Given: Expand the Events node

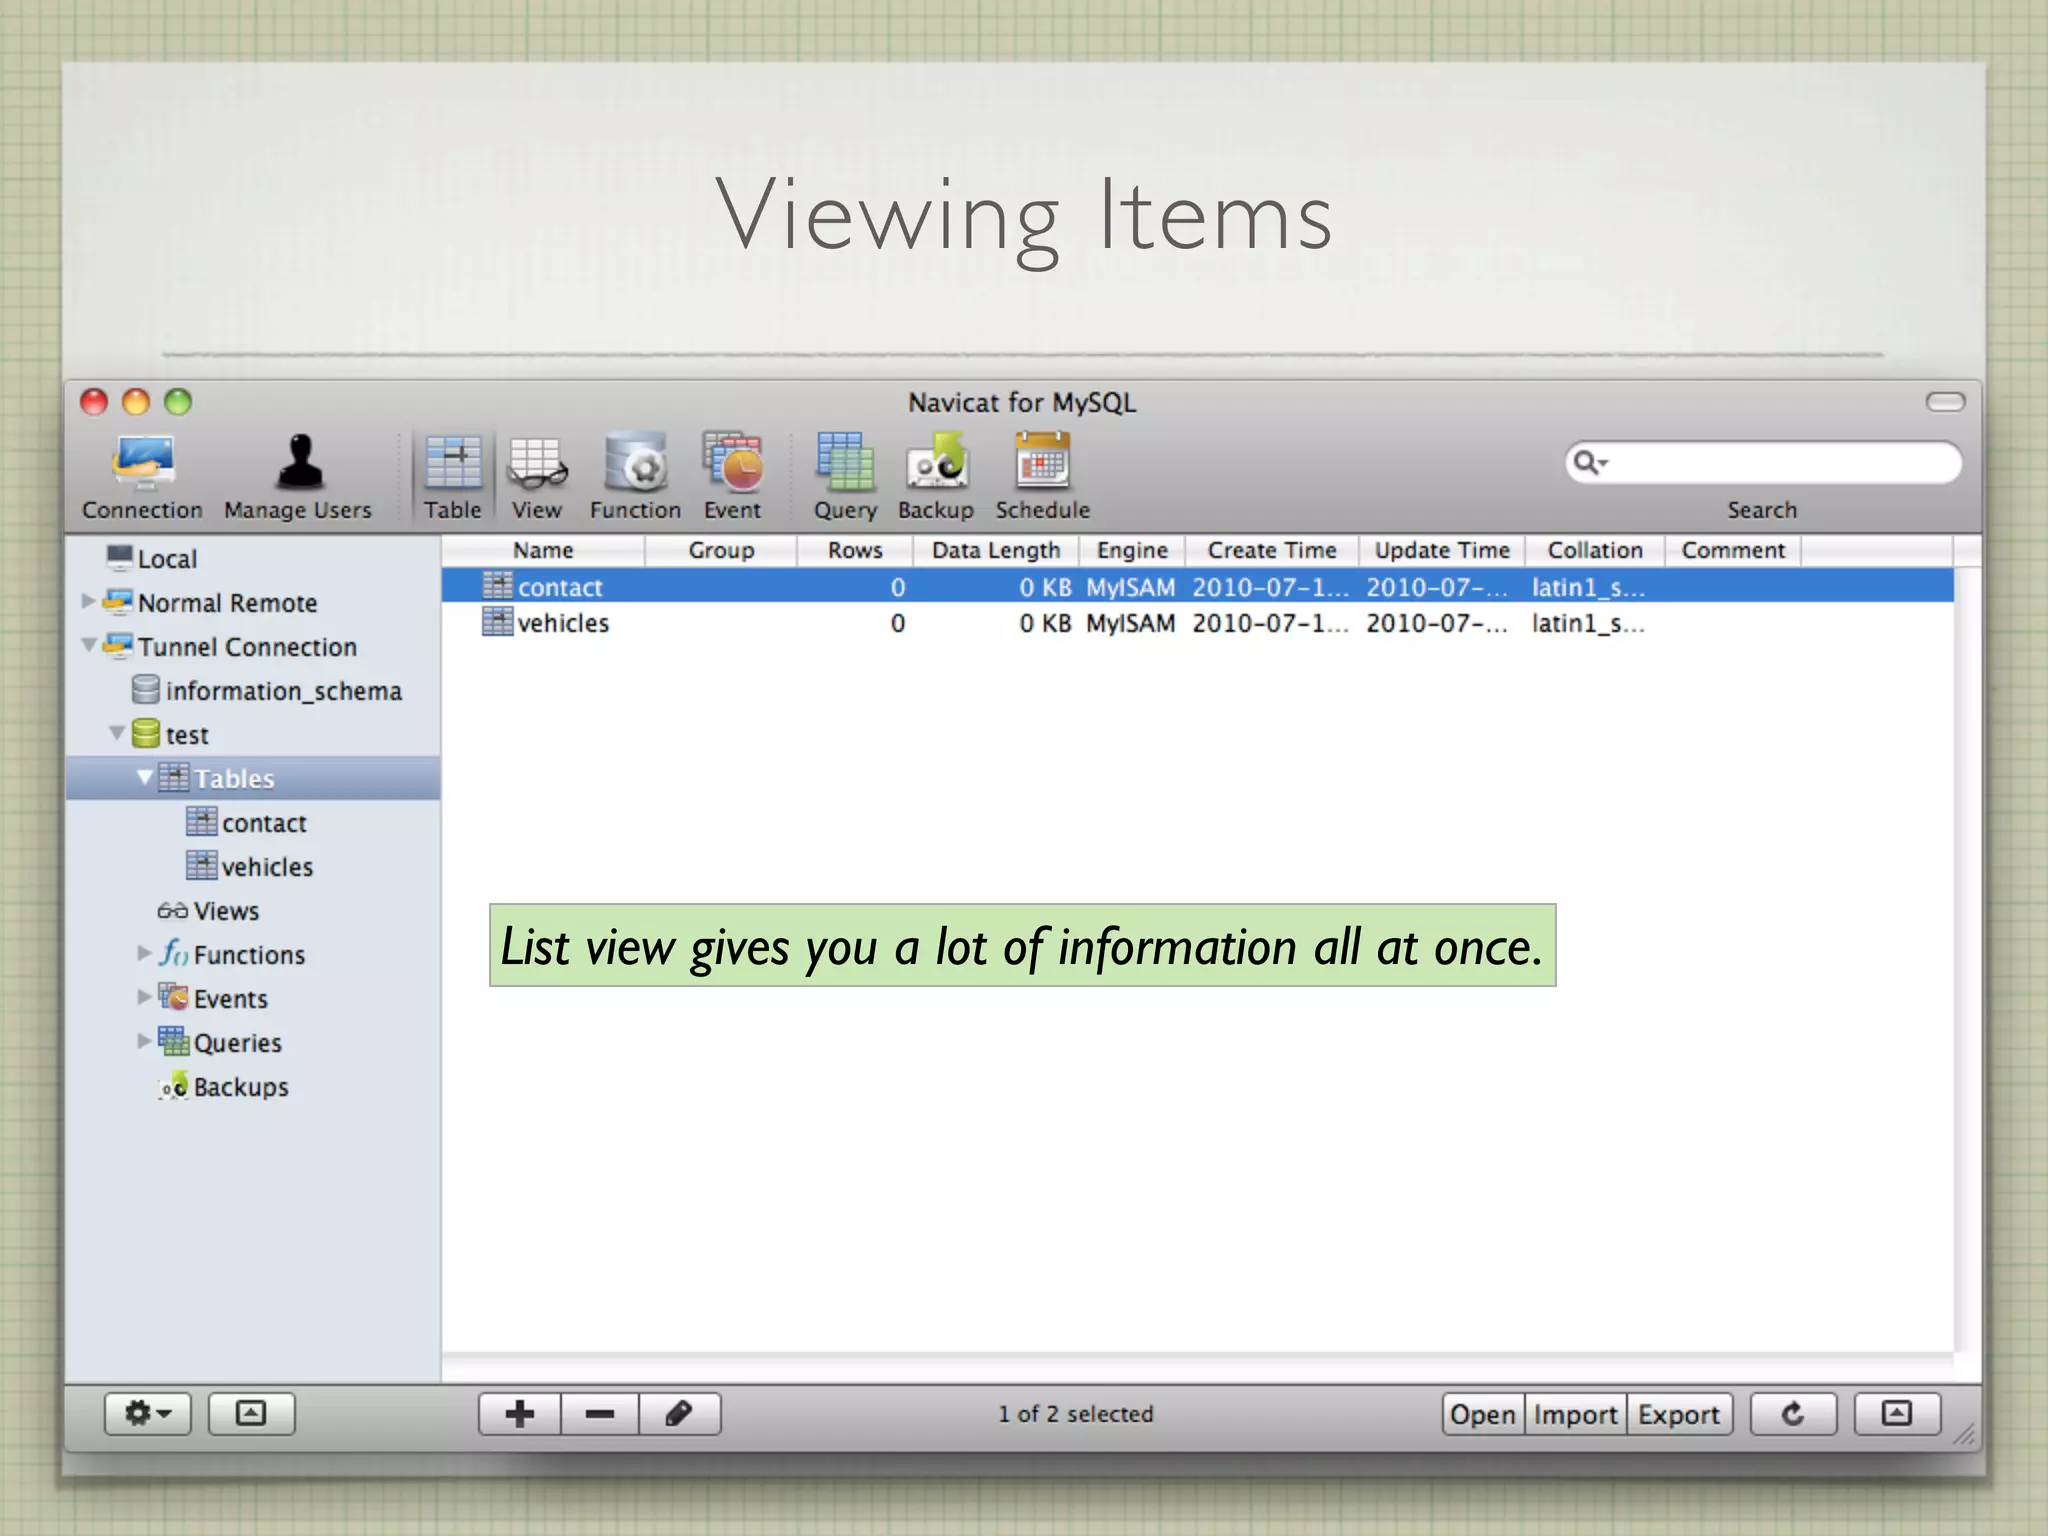Looking at the screenshot, I should click(x=144, y=997).
